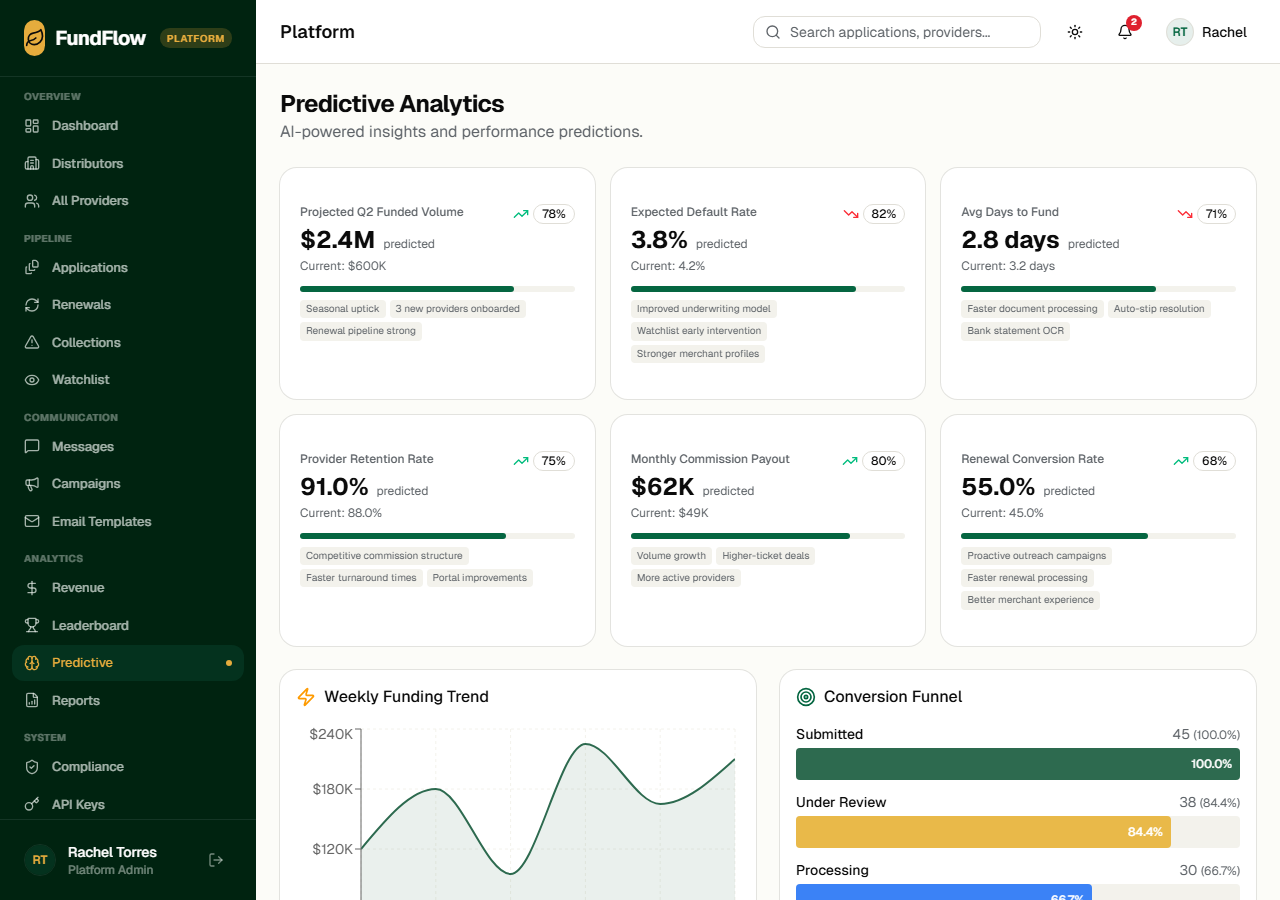Click the Predictive brain icon
Image resolution: width=1280 pixels, height=900 pixels.
pos(32,663)
